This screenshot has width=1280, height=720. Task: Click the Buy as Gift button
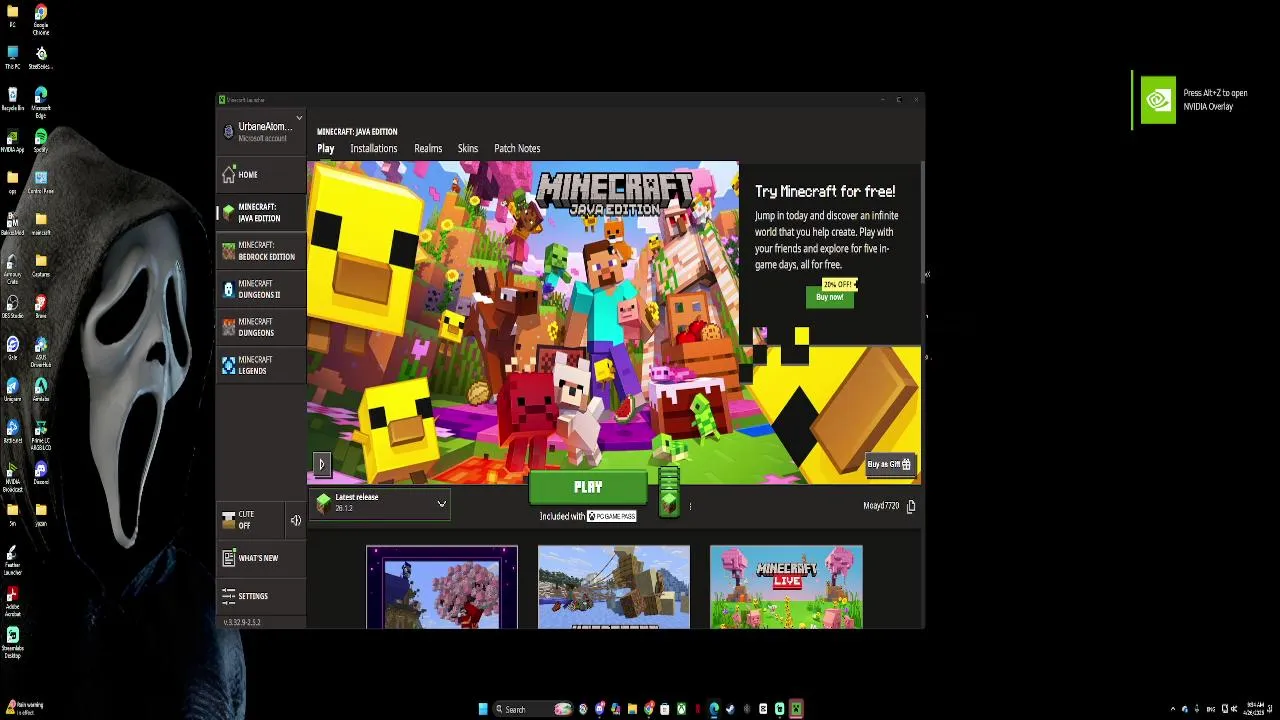[x=889, y=464]
